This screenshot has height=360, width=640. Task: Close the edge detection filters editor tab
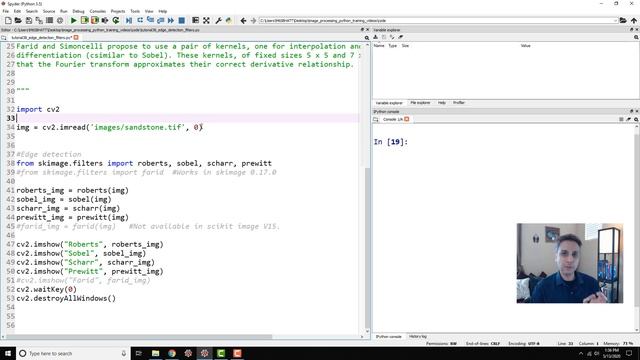pyautogui.click(x=76, y=38)
